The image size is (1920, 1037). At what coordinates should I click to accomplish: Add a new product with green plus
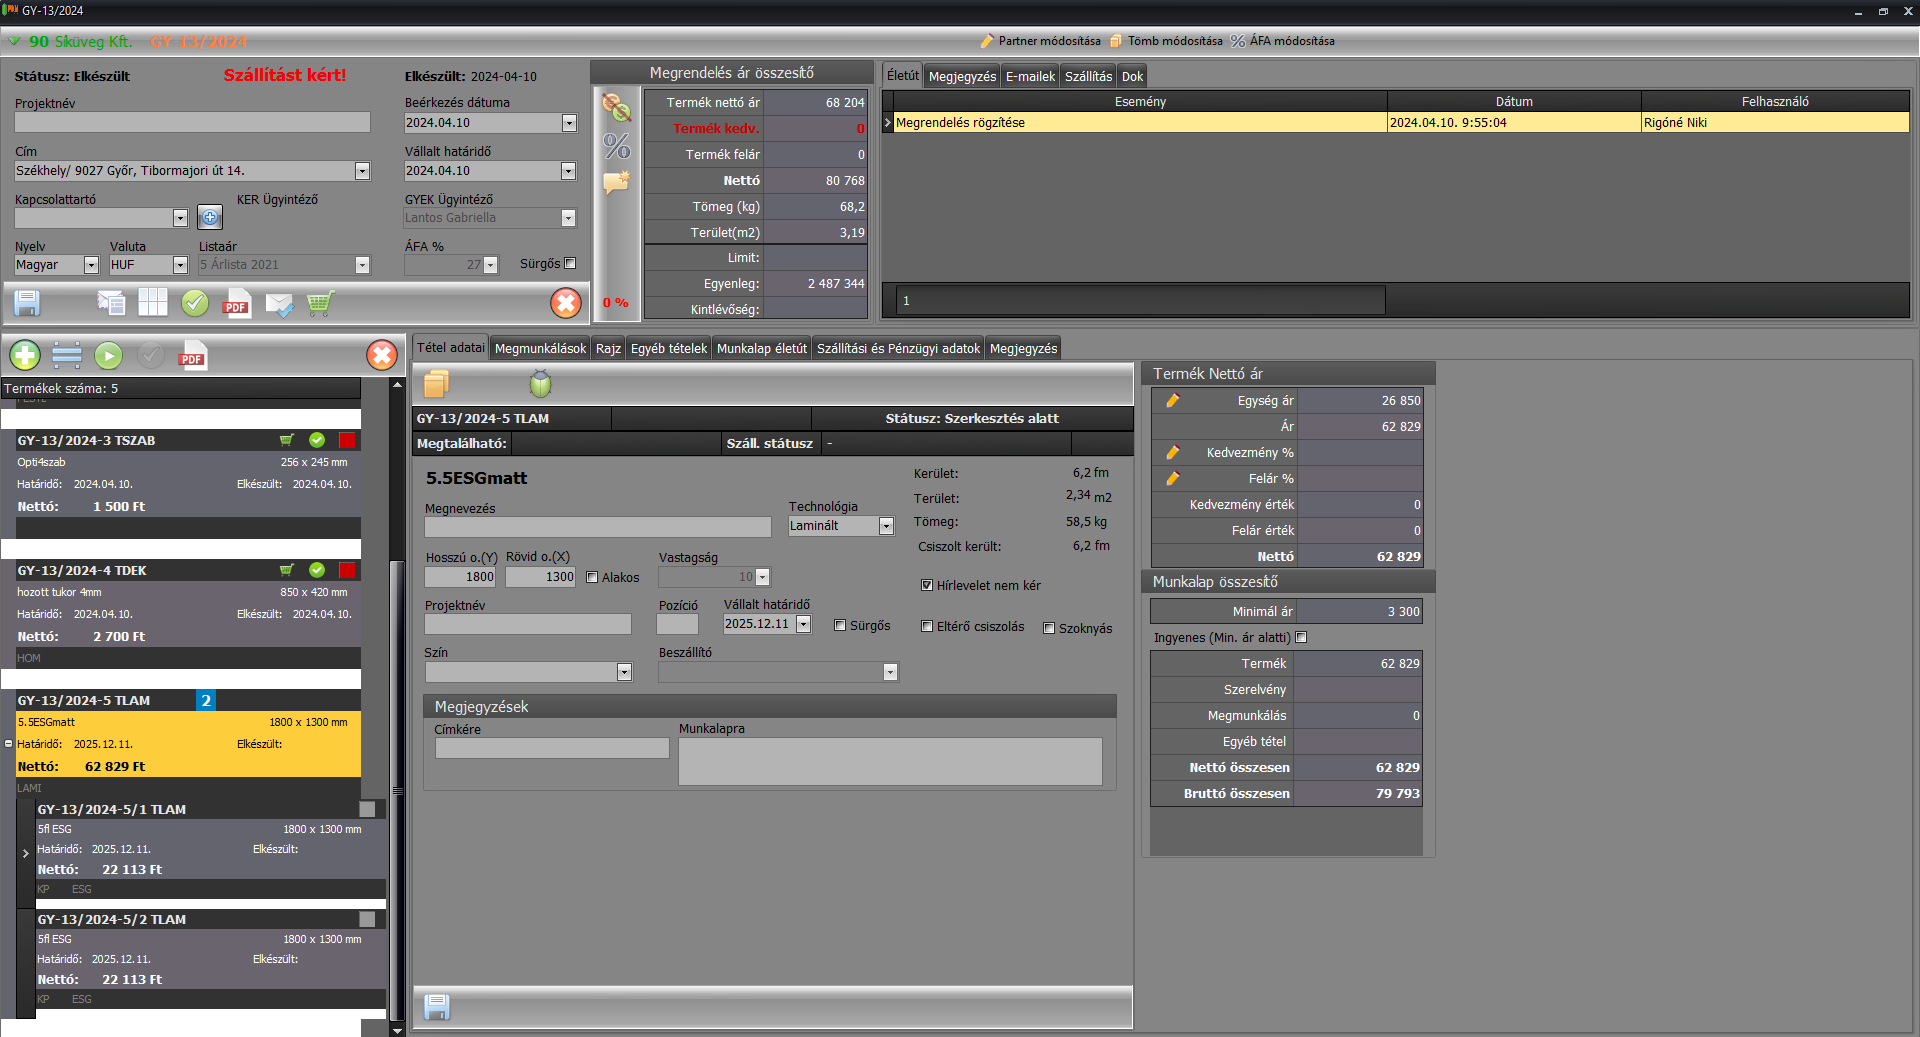coord(25,355)
